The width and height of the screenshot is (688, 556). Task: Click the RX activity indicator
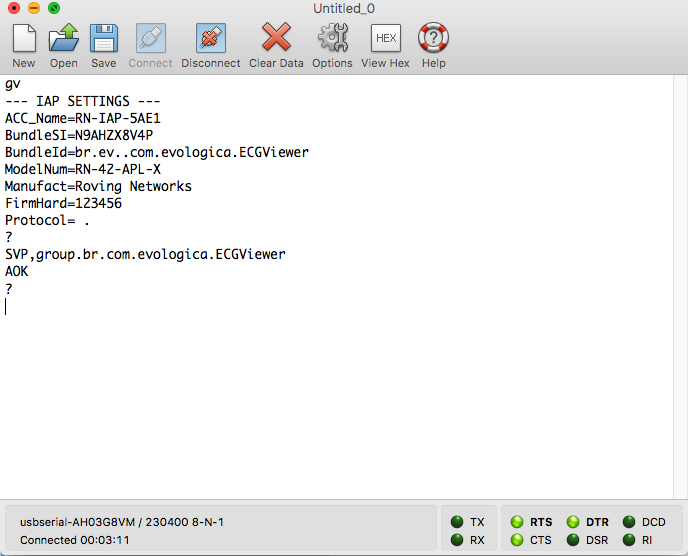457,540
